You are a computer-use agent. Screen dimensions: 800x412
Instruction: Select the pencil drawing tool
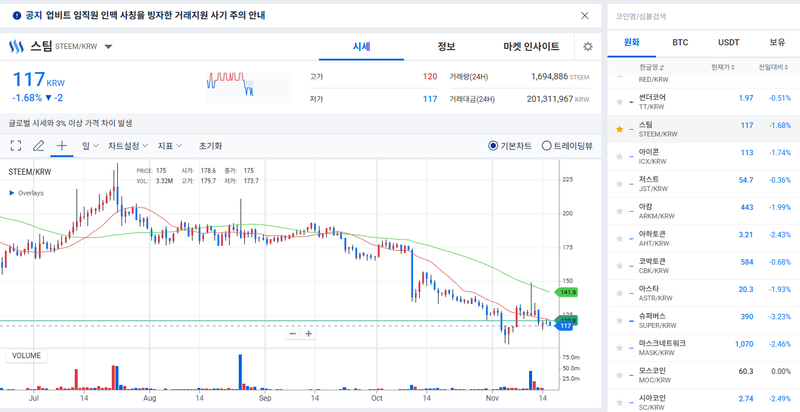[x=39, y=146]
